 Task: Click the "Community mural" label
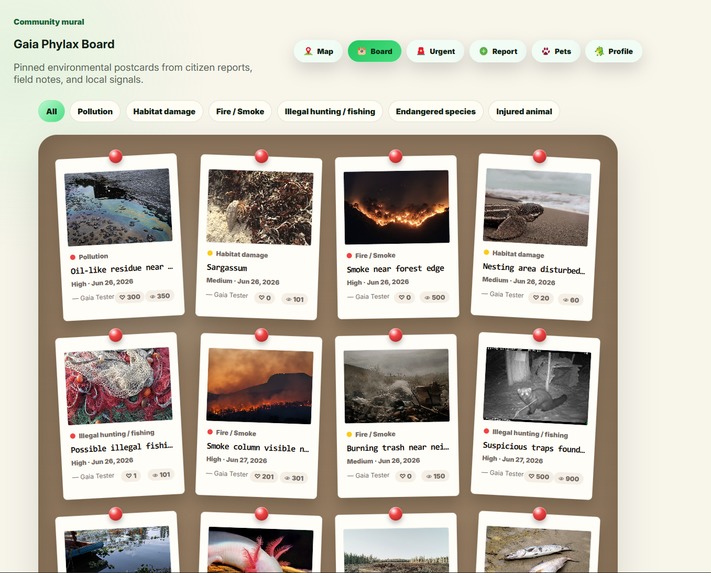pos(49,22)
